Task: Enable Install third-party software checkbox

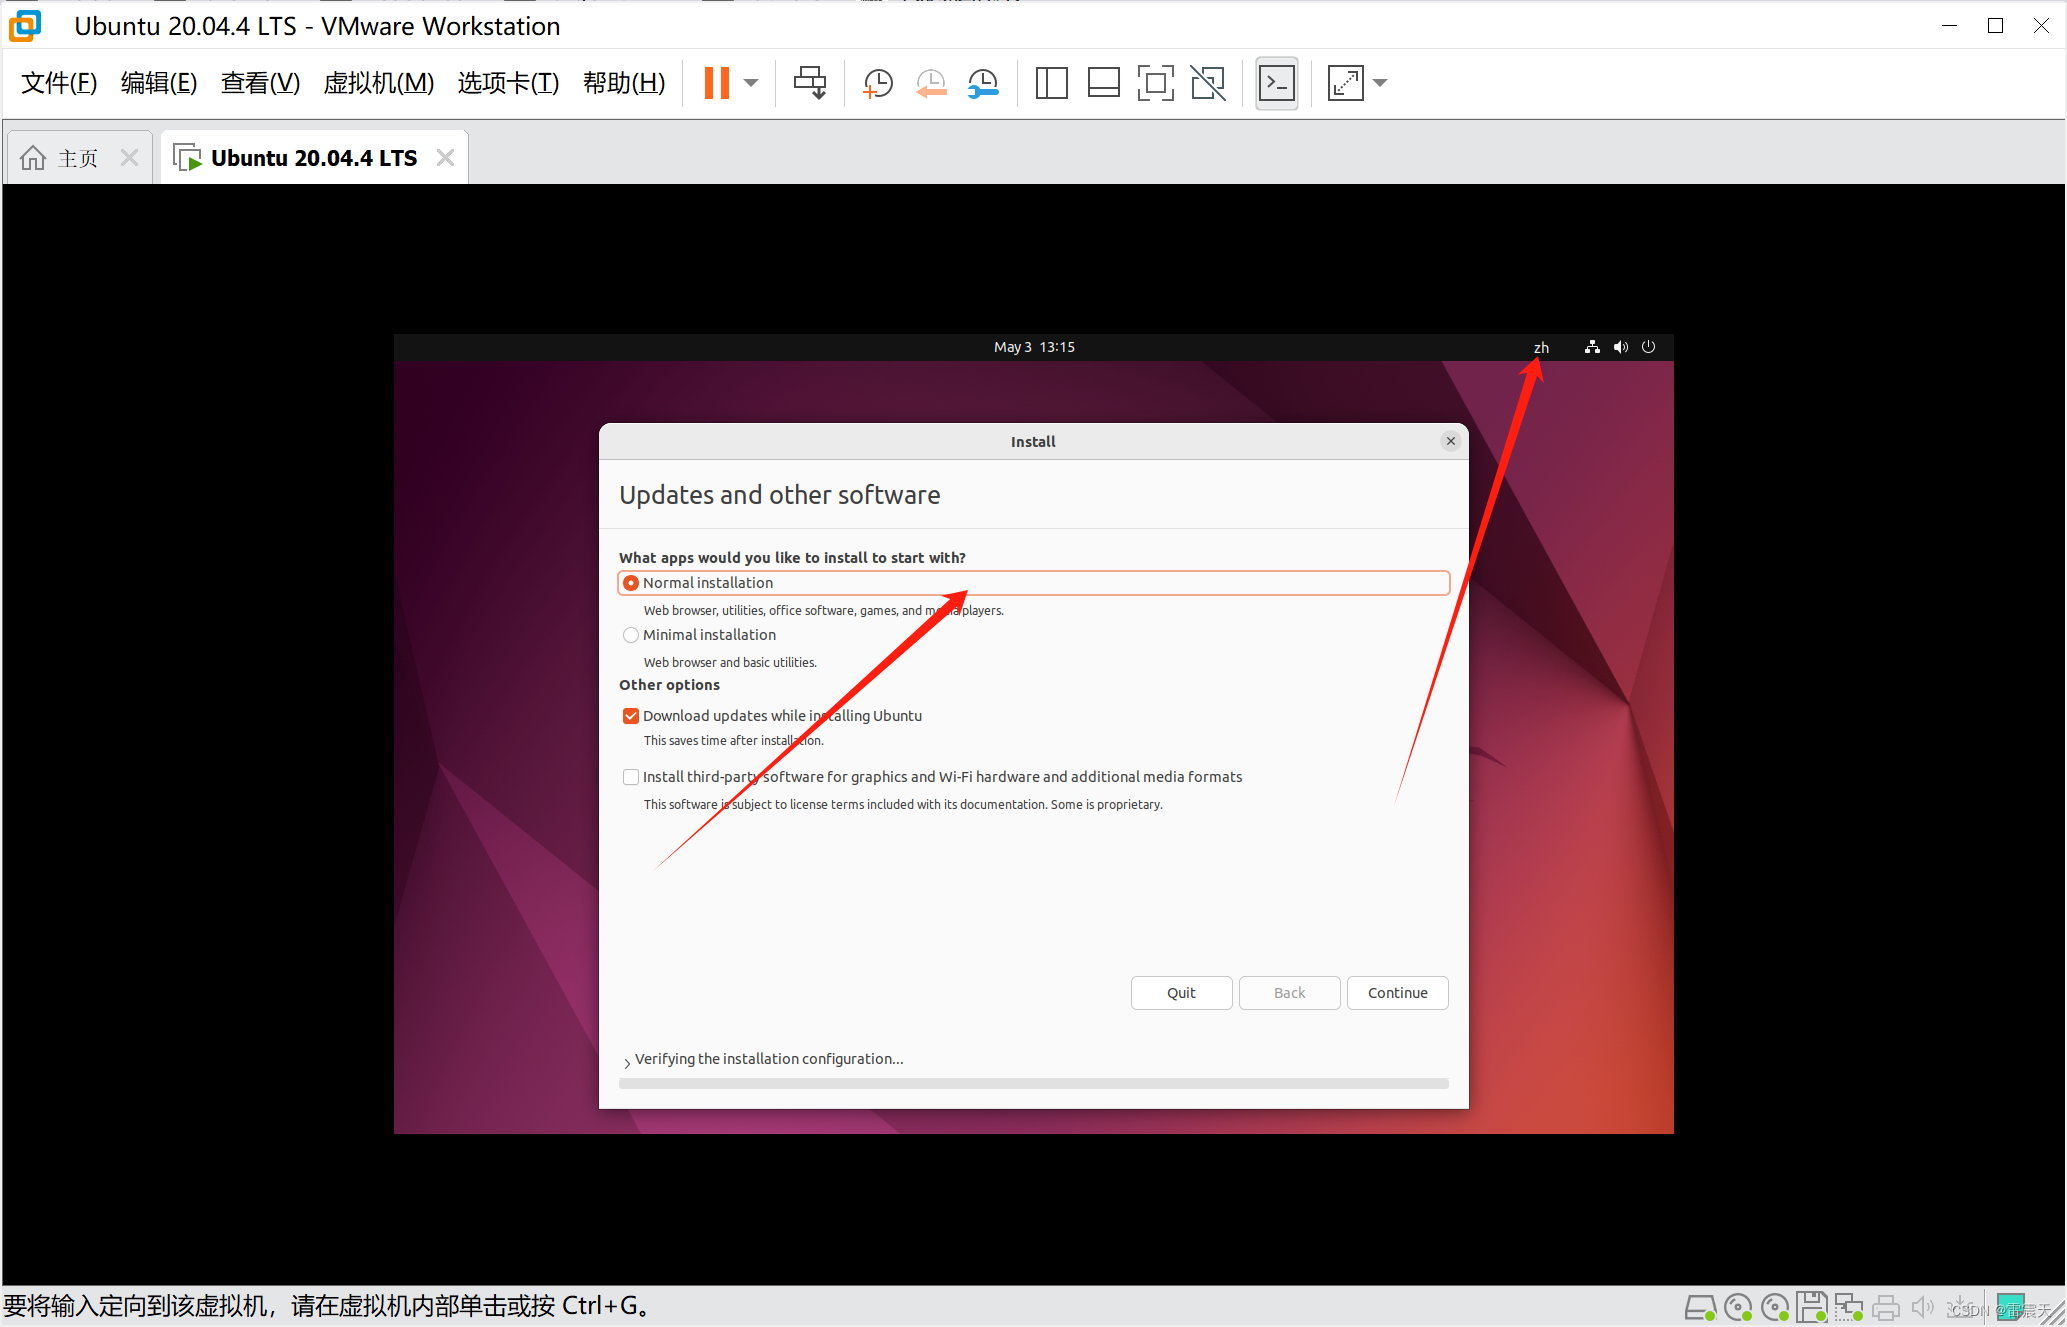Action: click(x=631, y=777)
